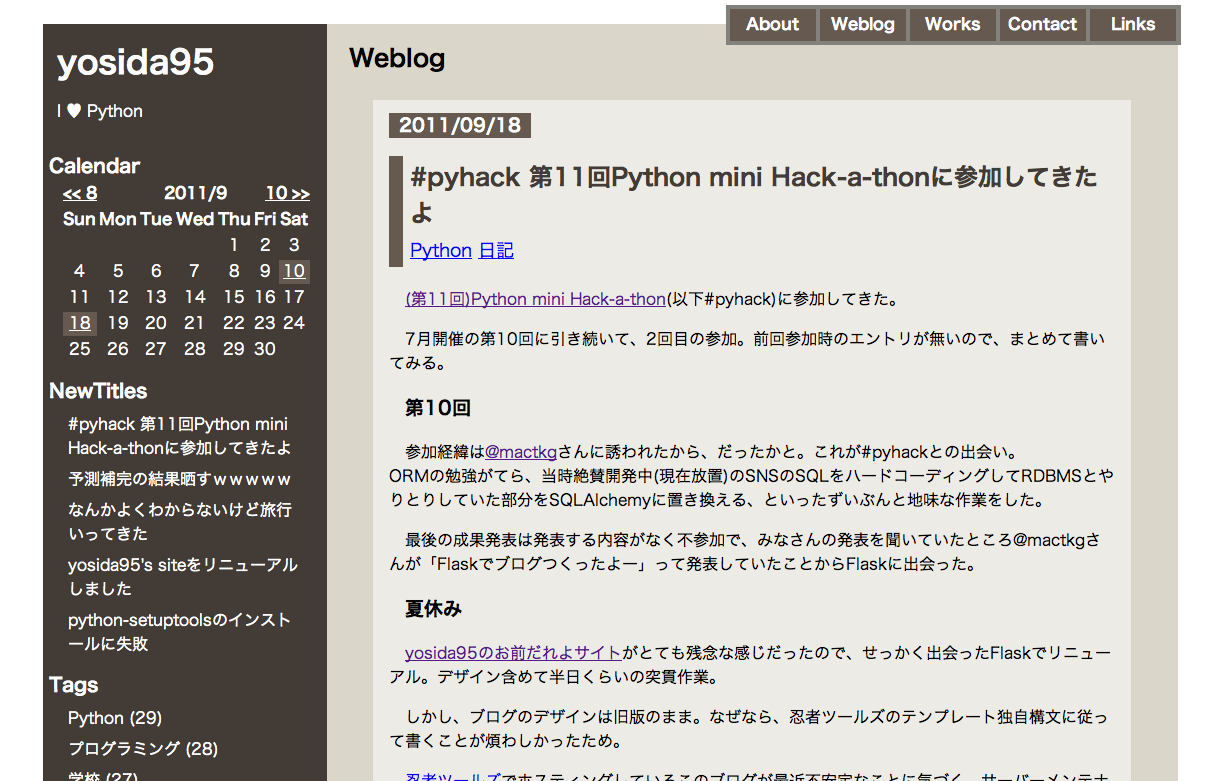
Task: Filter by Python (29) tag in sidebar
Action: (x=115, y=718)
